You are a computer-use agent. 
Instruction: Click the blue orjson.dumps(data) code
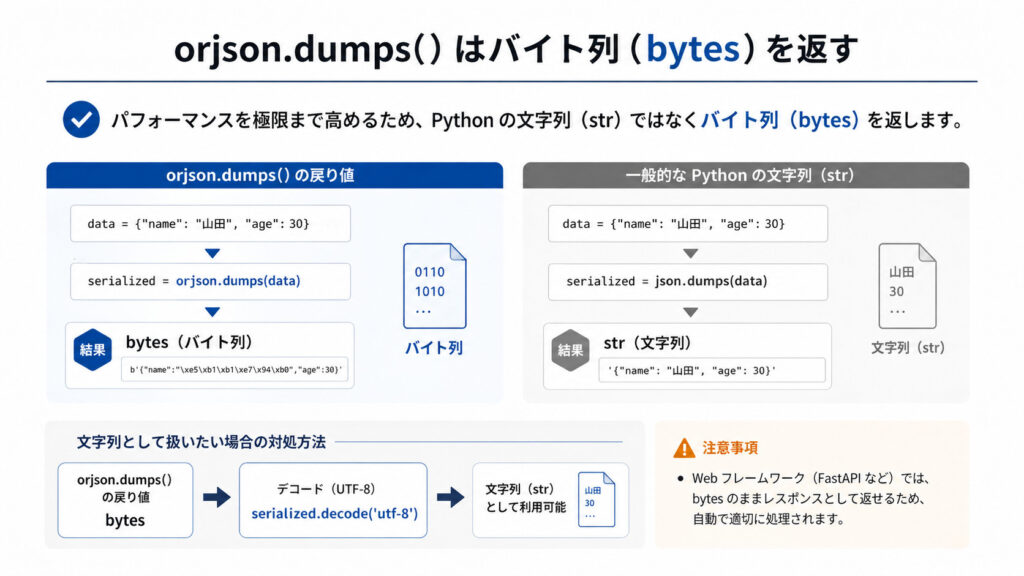(238, 281)
